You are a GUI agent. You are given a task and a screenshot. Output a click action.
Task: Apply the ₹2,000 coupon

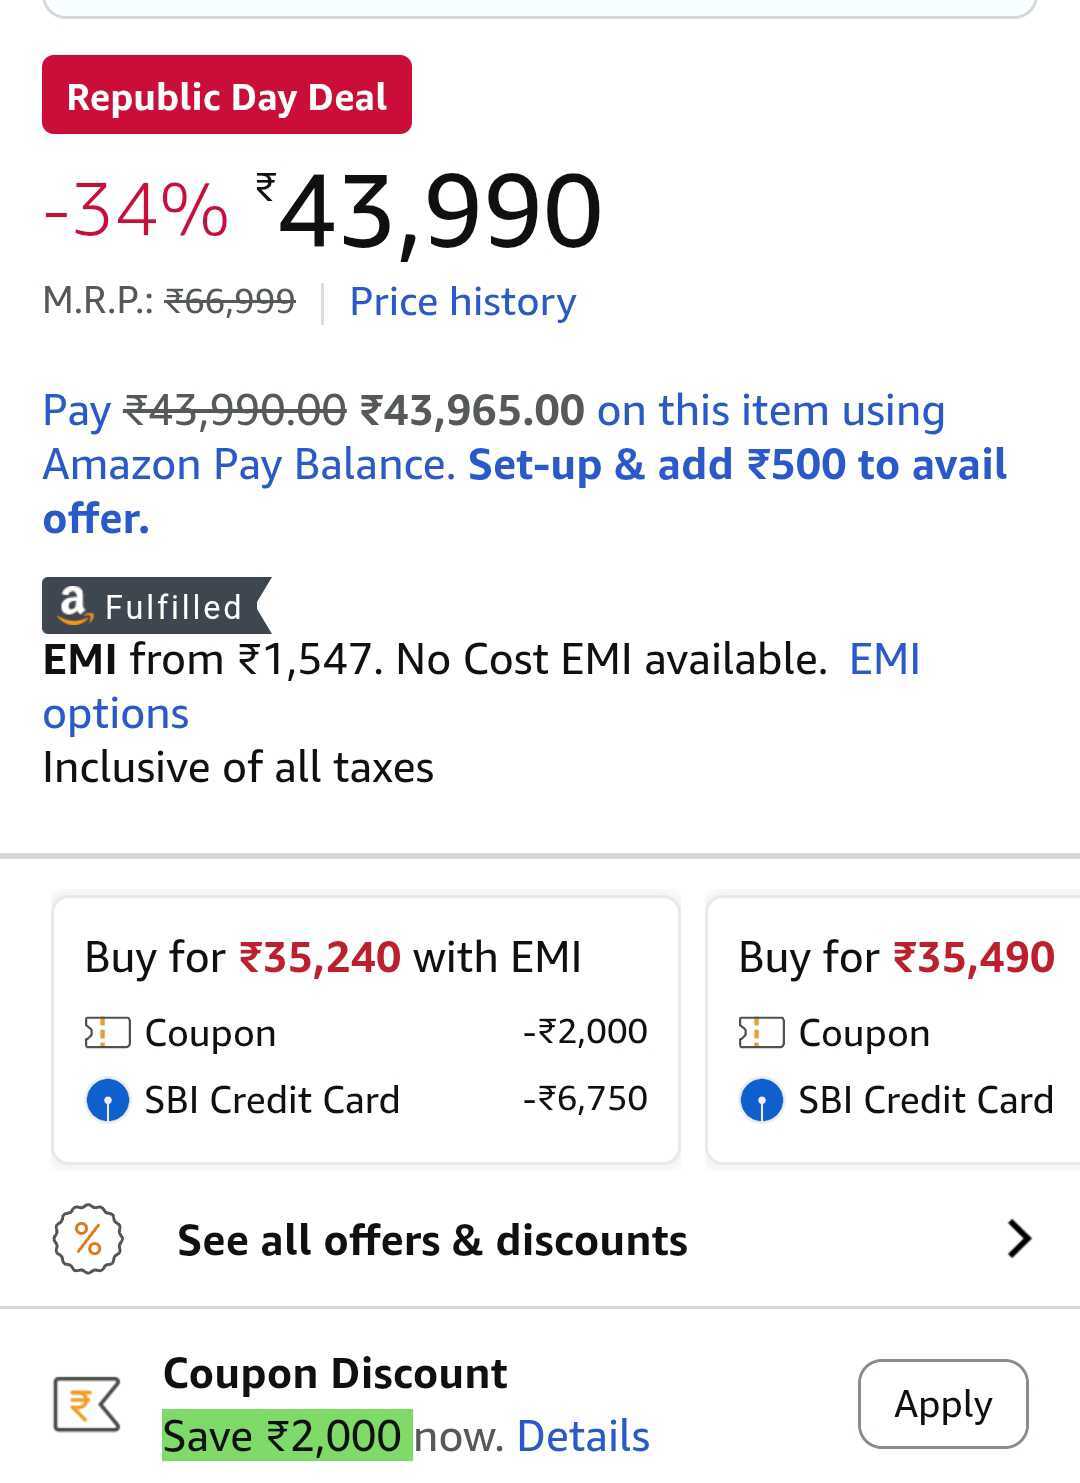pyautogui.click(x=942, y=1404)
